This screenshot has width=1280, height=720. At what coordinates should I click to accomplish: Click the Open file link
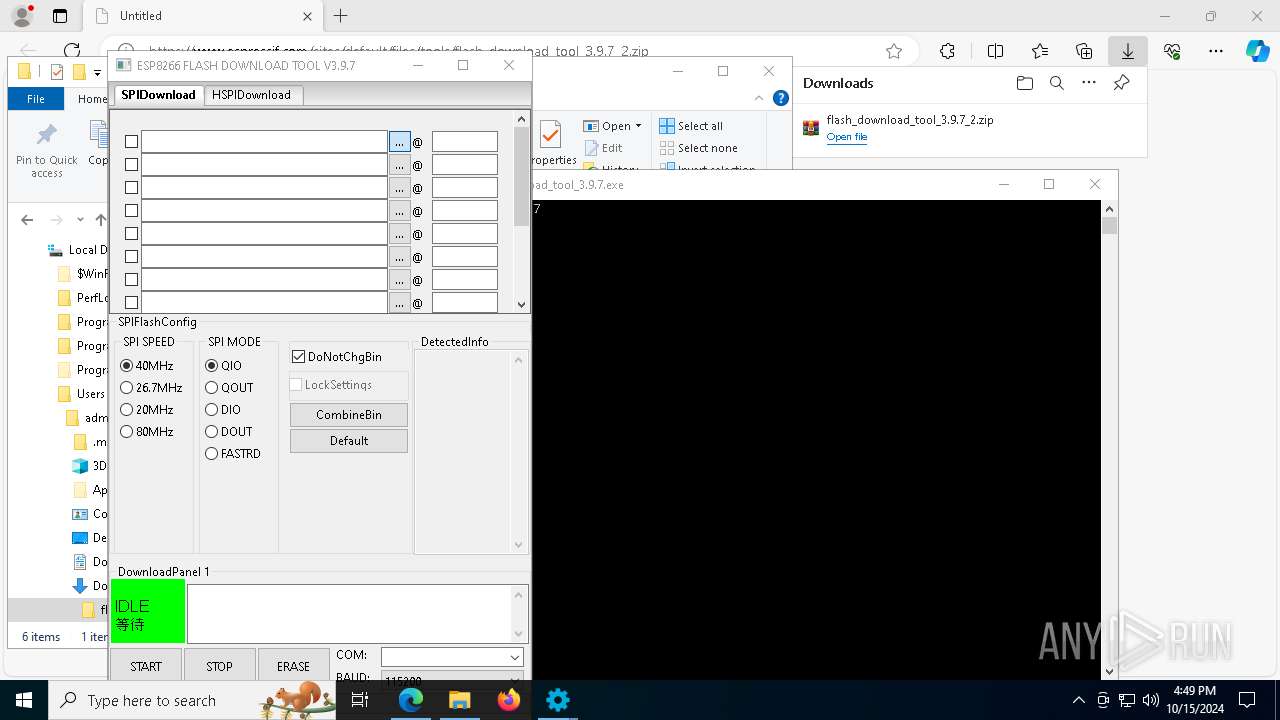[x=847, y=137]
